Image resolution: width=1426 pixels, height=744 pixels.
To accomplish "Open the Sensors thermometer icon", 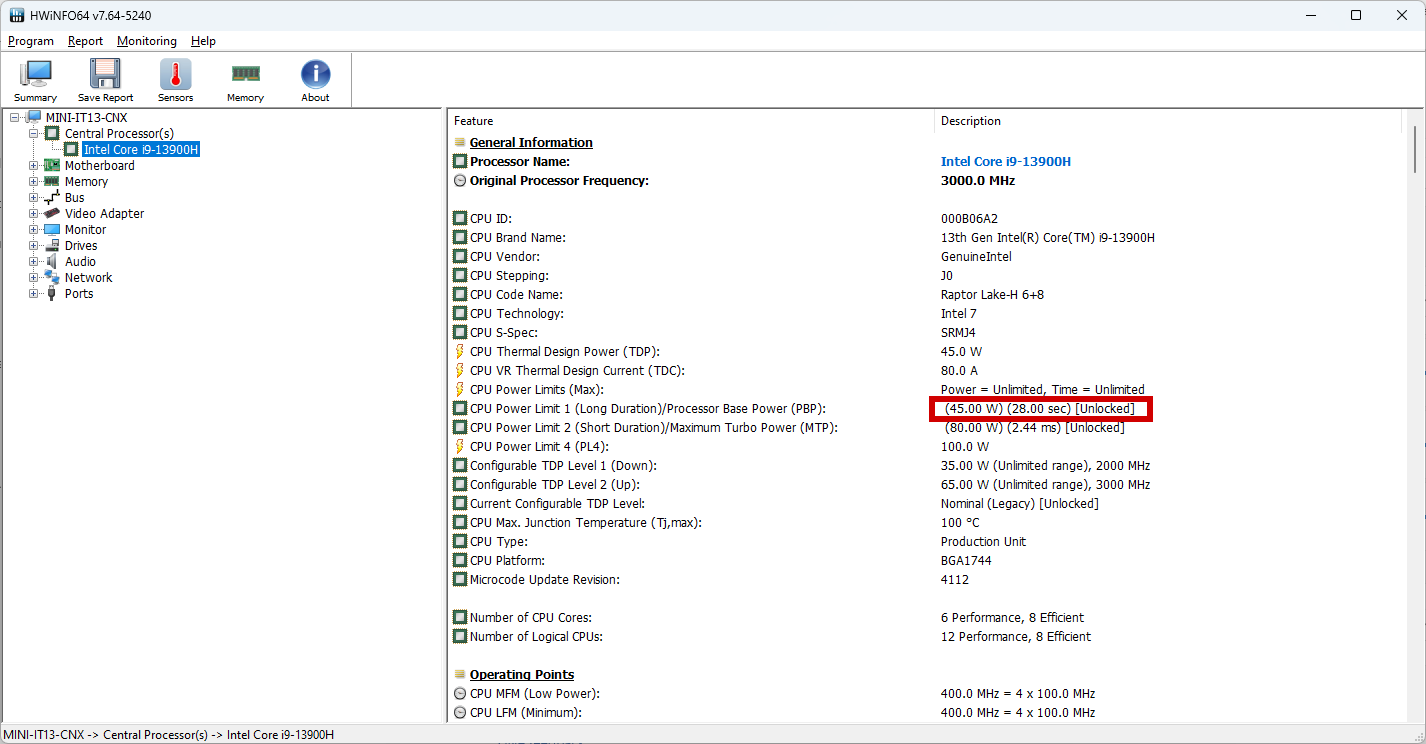I will (175, 75).
